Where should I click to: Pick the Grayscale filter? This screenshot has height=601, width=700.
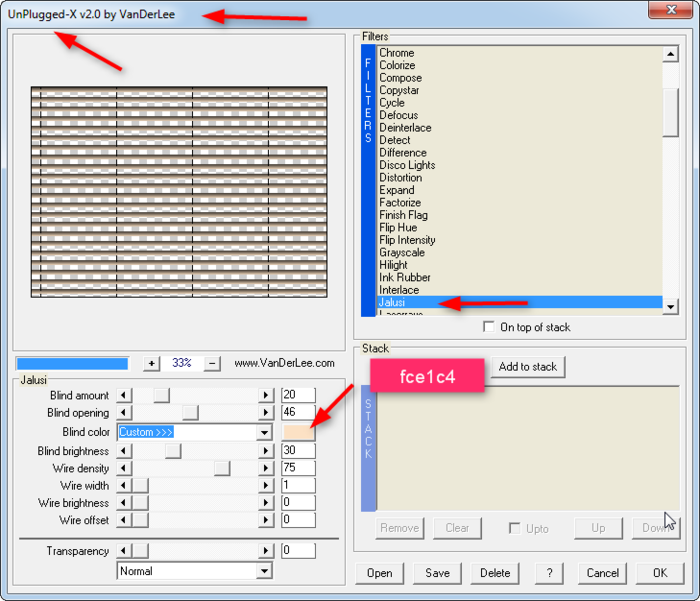402,252
